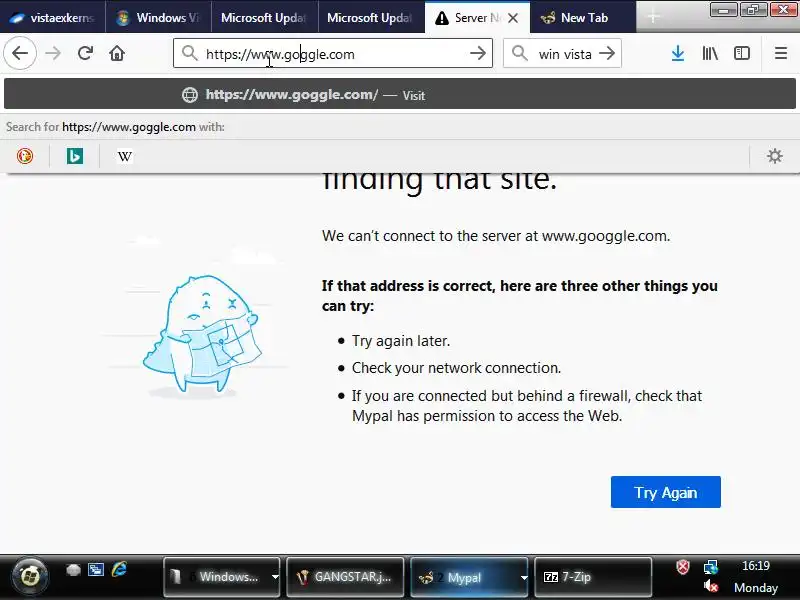Viewport: 800px width, 600px height.
Task: Open the library icon
Action: click(x=710, y=53)
